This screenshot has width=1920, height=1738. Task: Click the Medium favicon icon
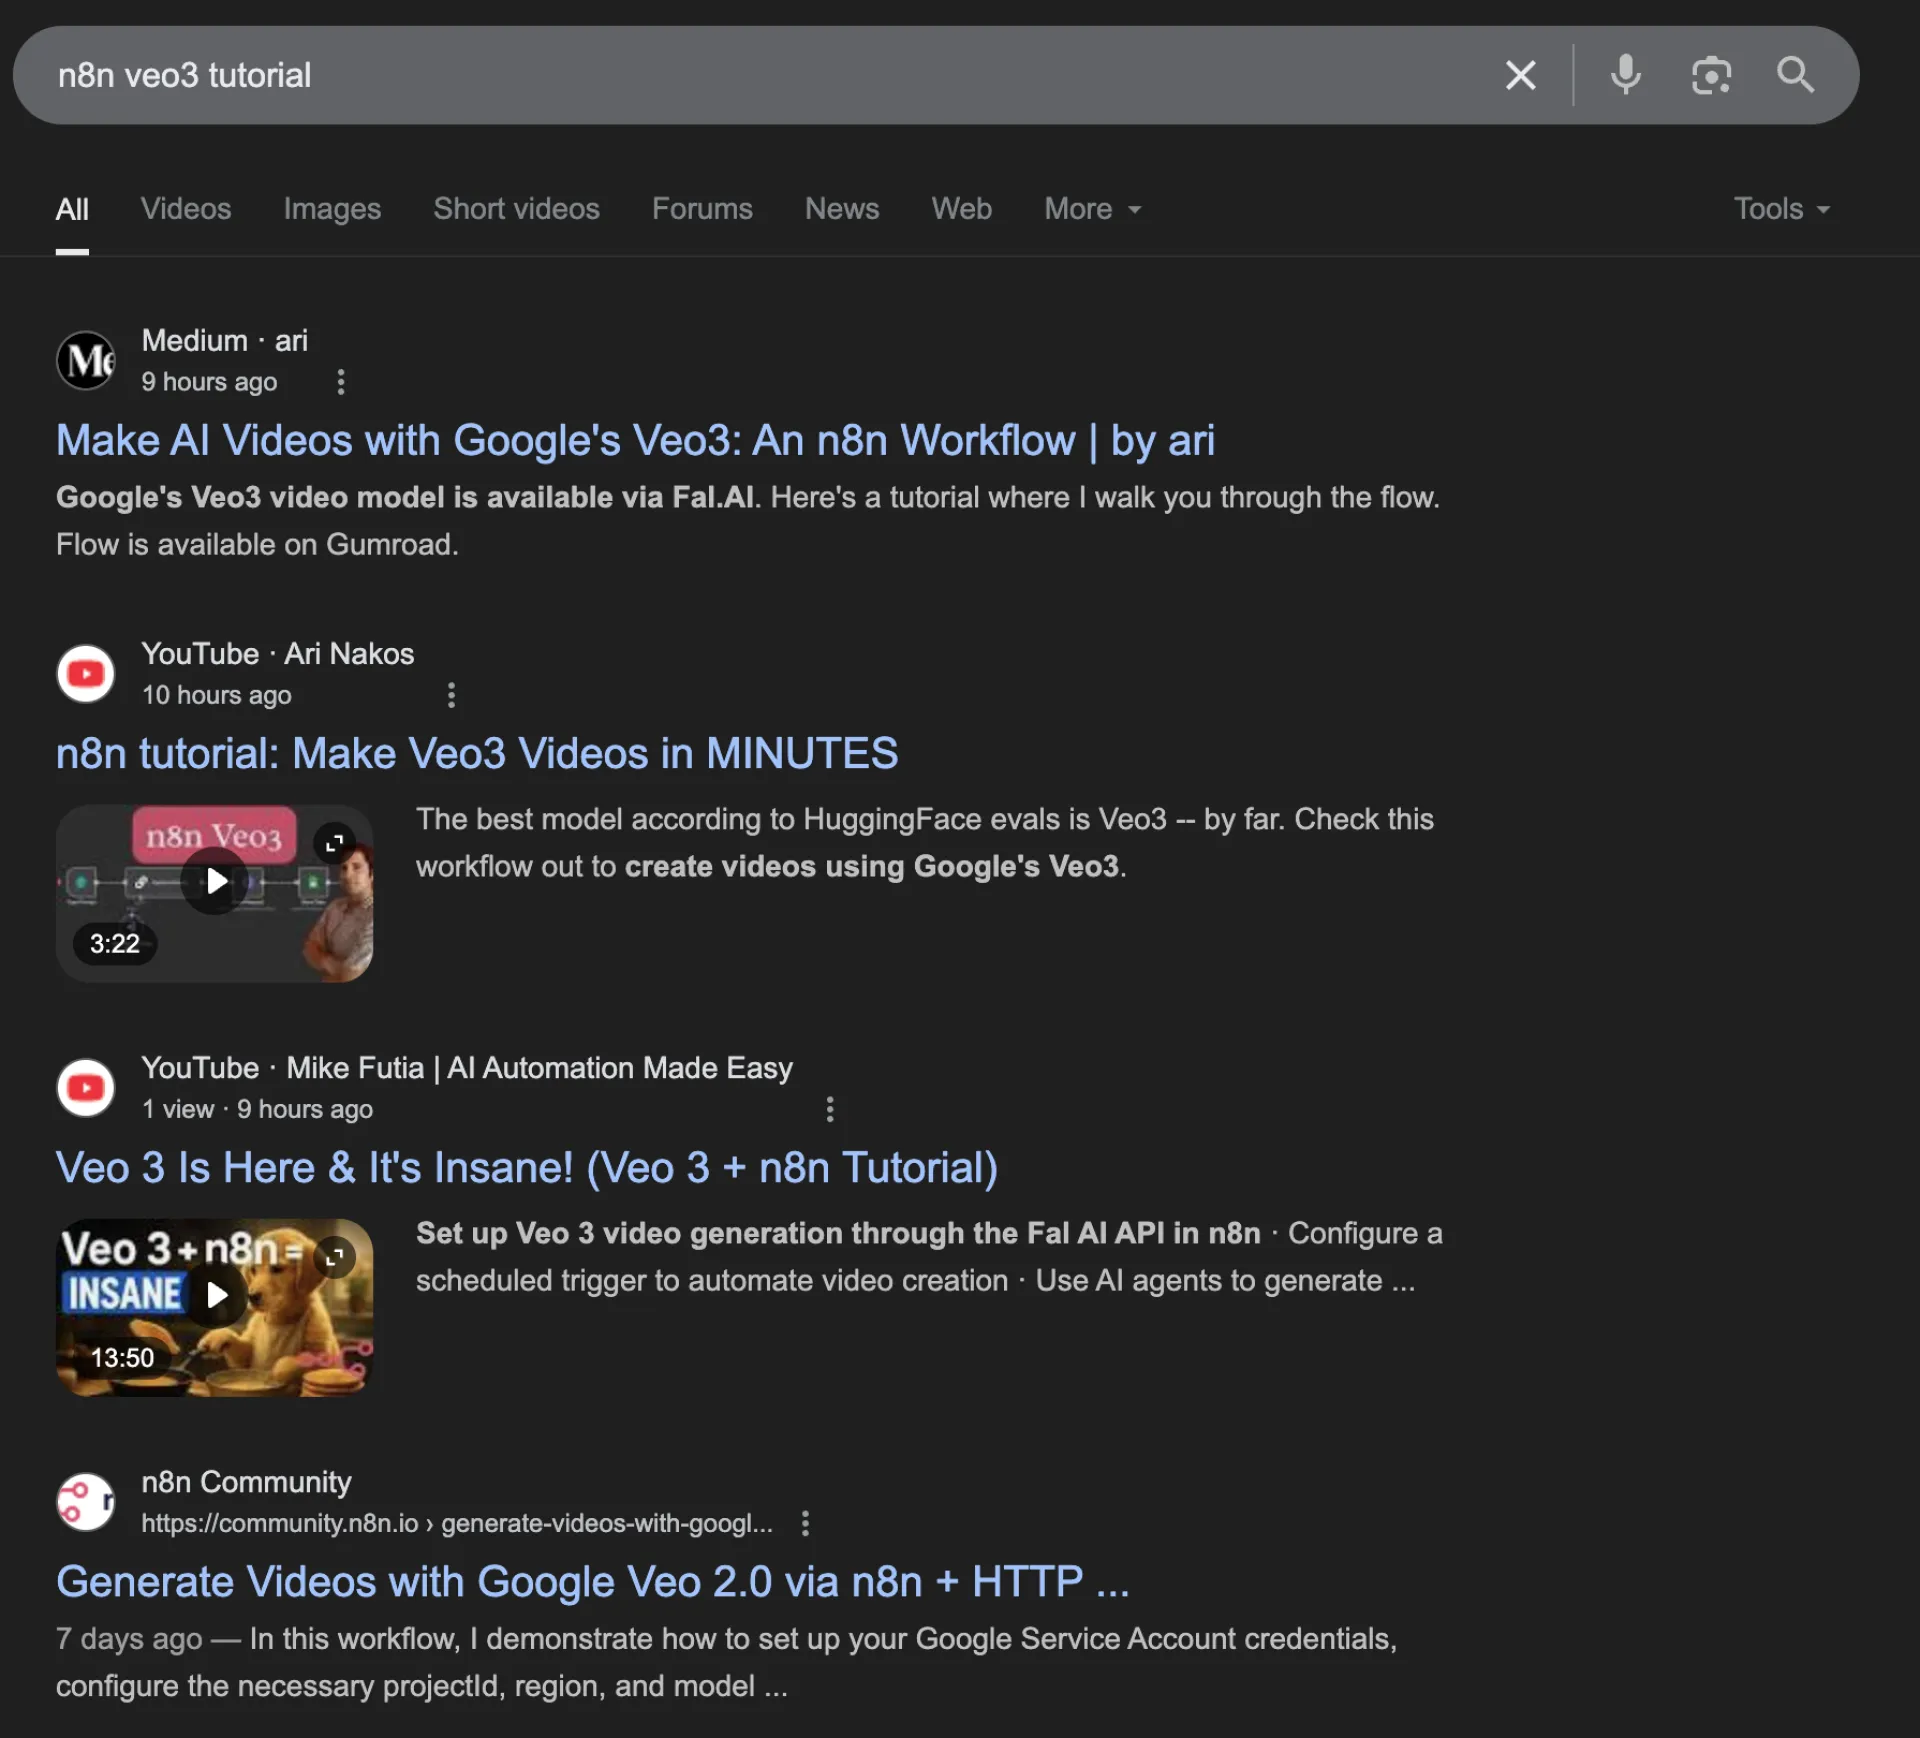[86, 360]
